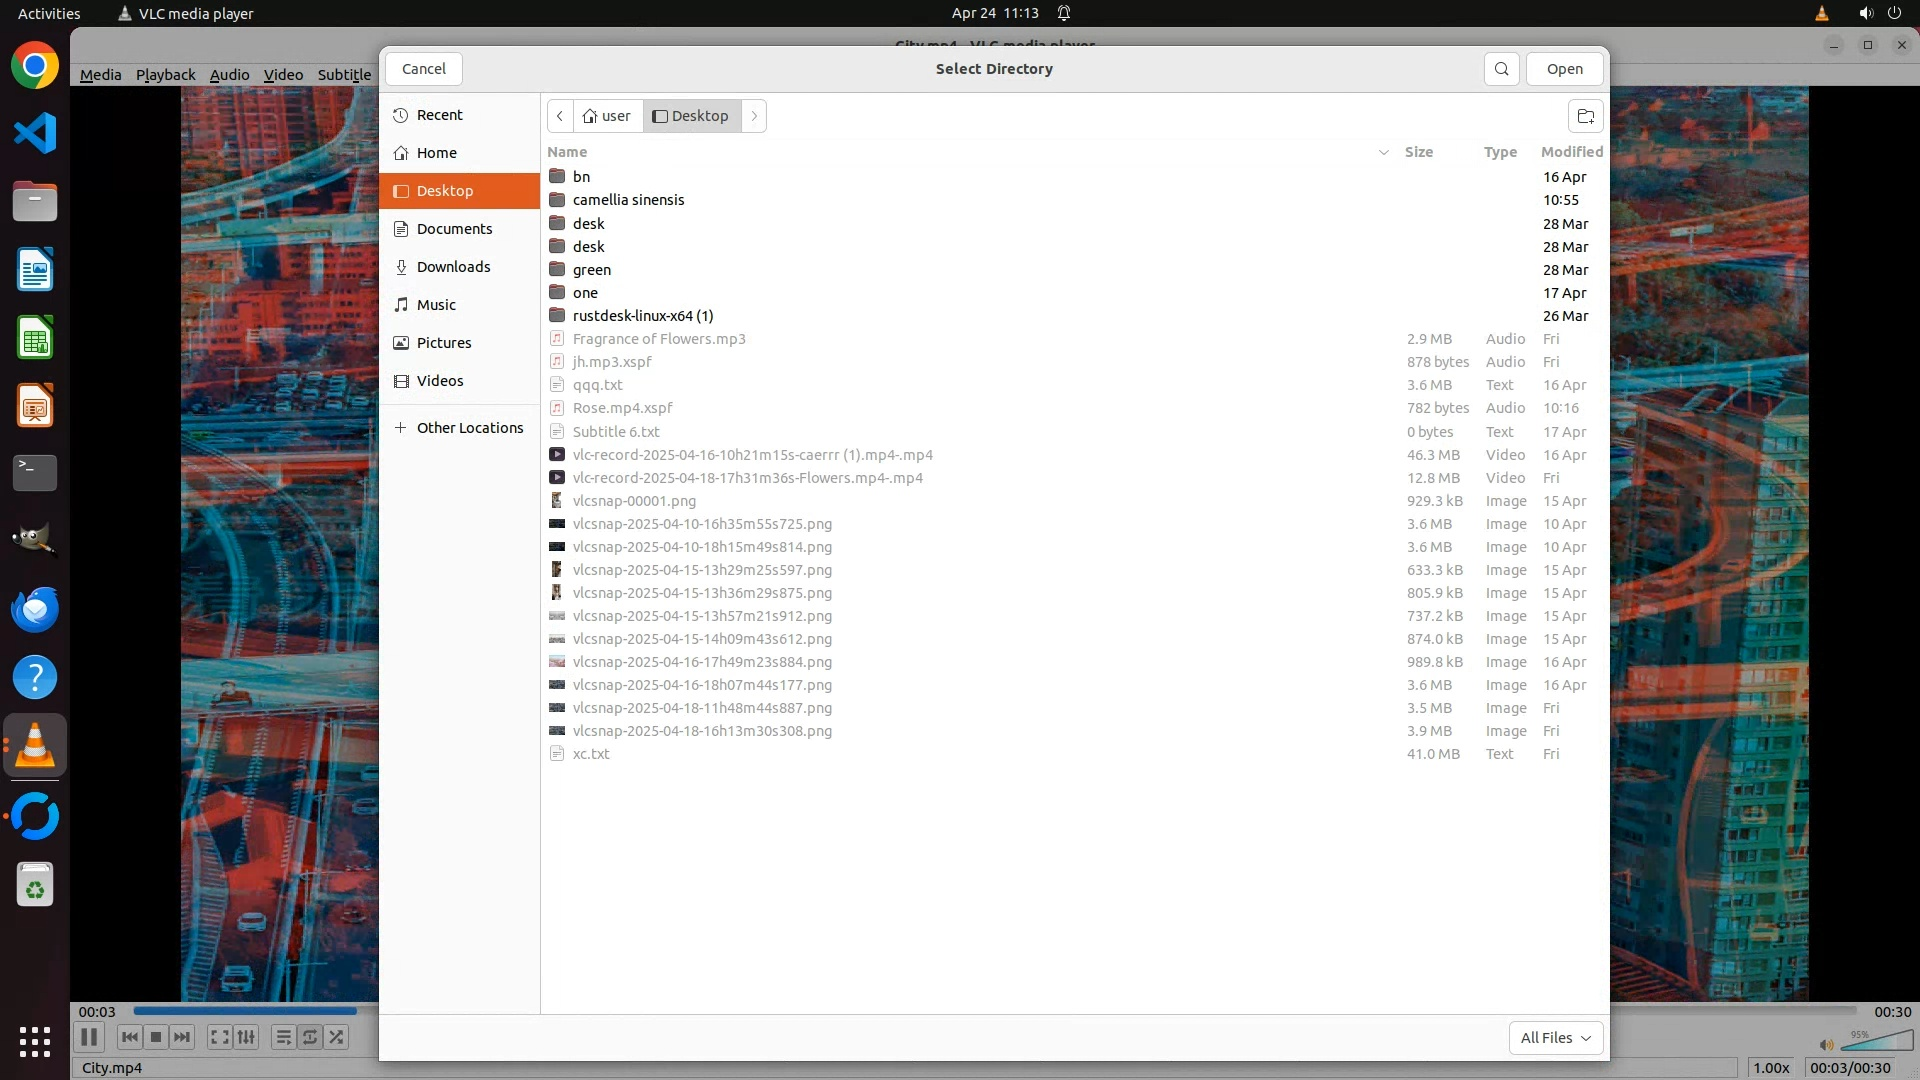Click the Open button
The width and height of the screenshot is (1920, 1080).
(x=1564, y=69)
